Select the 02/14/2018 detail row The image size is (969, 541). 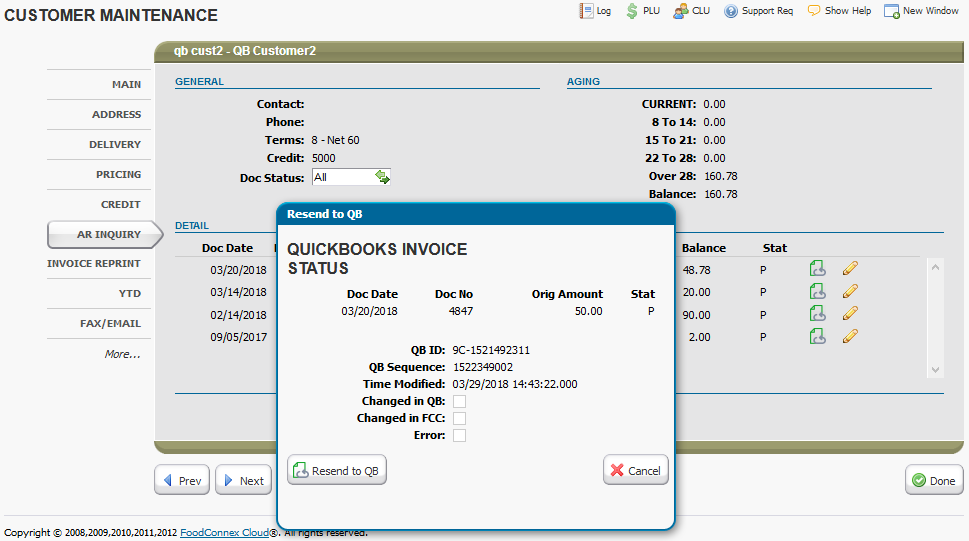[239, 315]
